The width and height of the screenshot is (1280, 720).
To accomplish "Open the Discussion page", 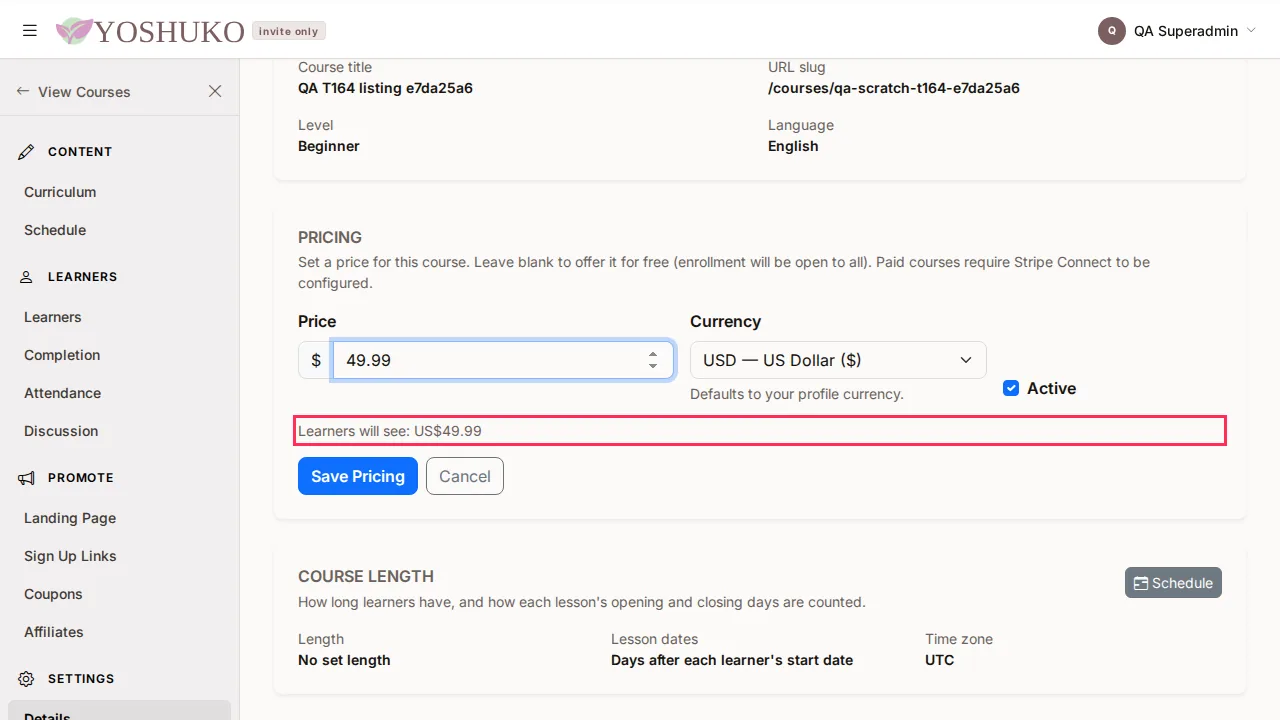I will tap(61, 431).
